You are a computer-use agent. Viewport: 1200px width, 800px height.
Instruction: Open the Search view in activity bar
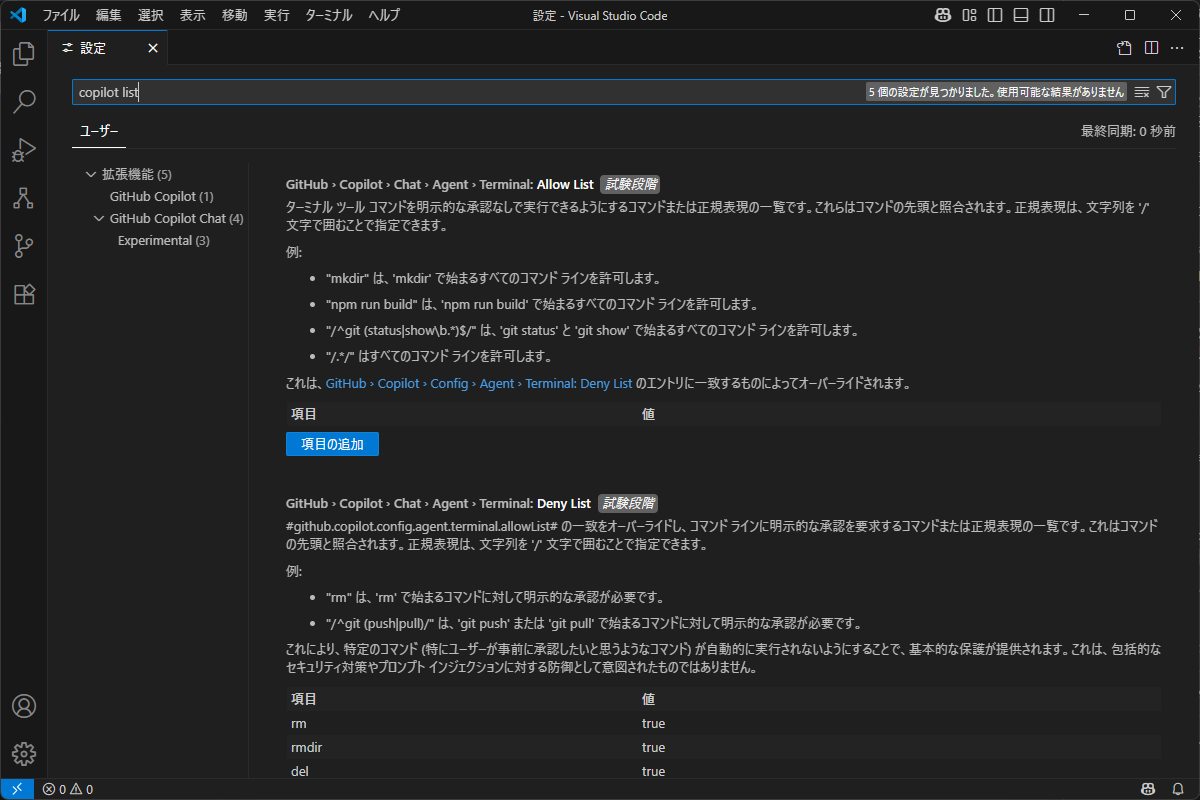point(24,102)
